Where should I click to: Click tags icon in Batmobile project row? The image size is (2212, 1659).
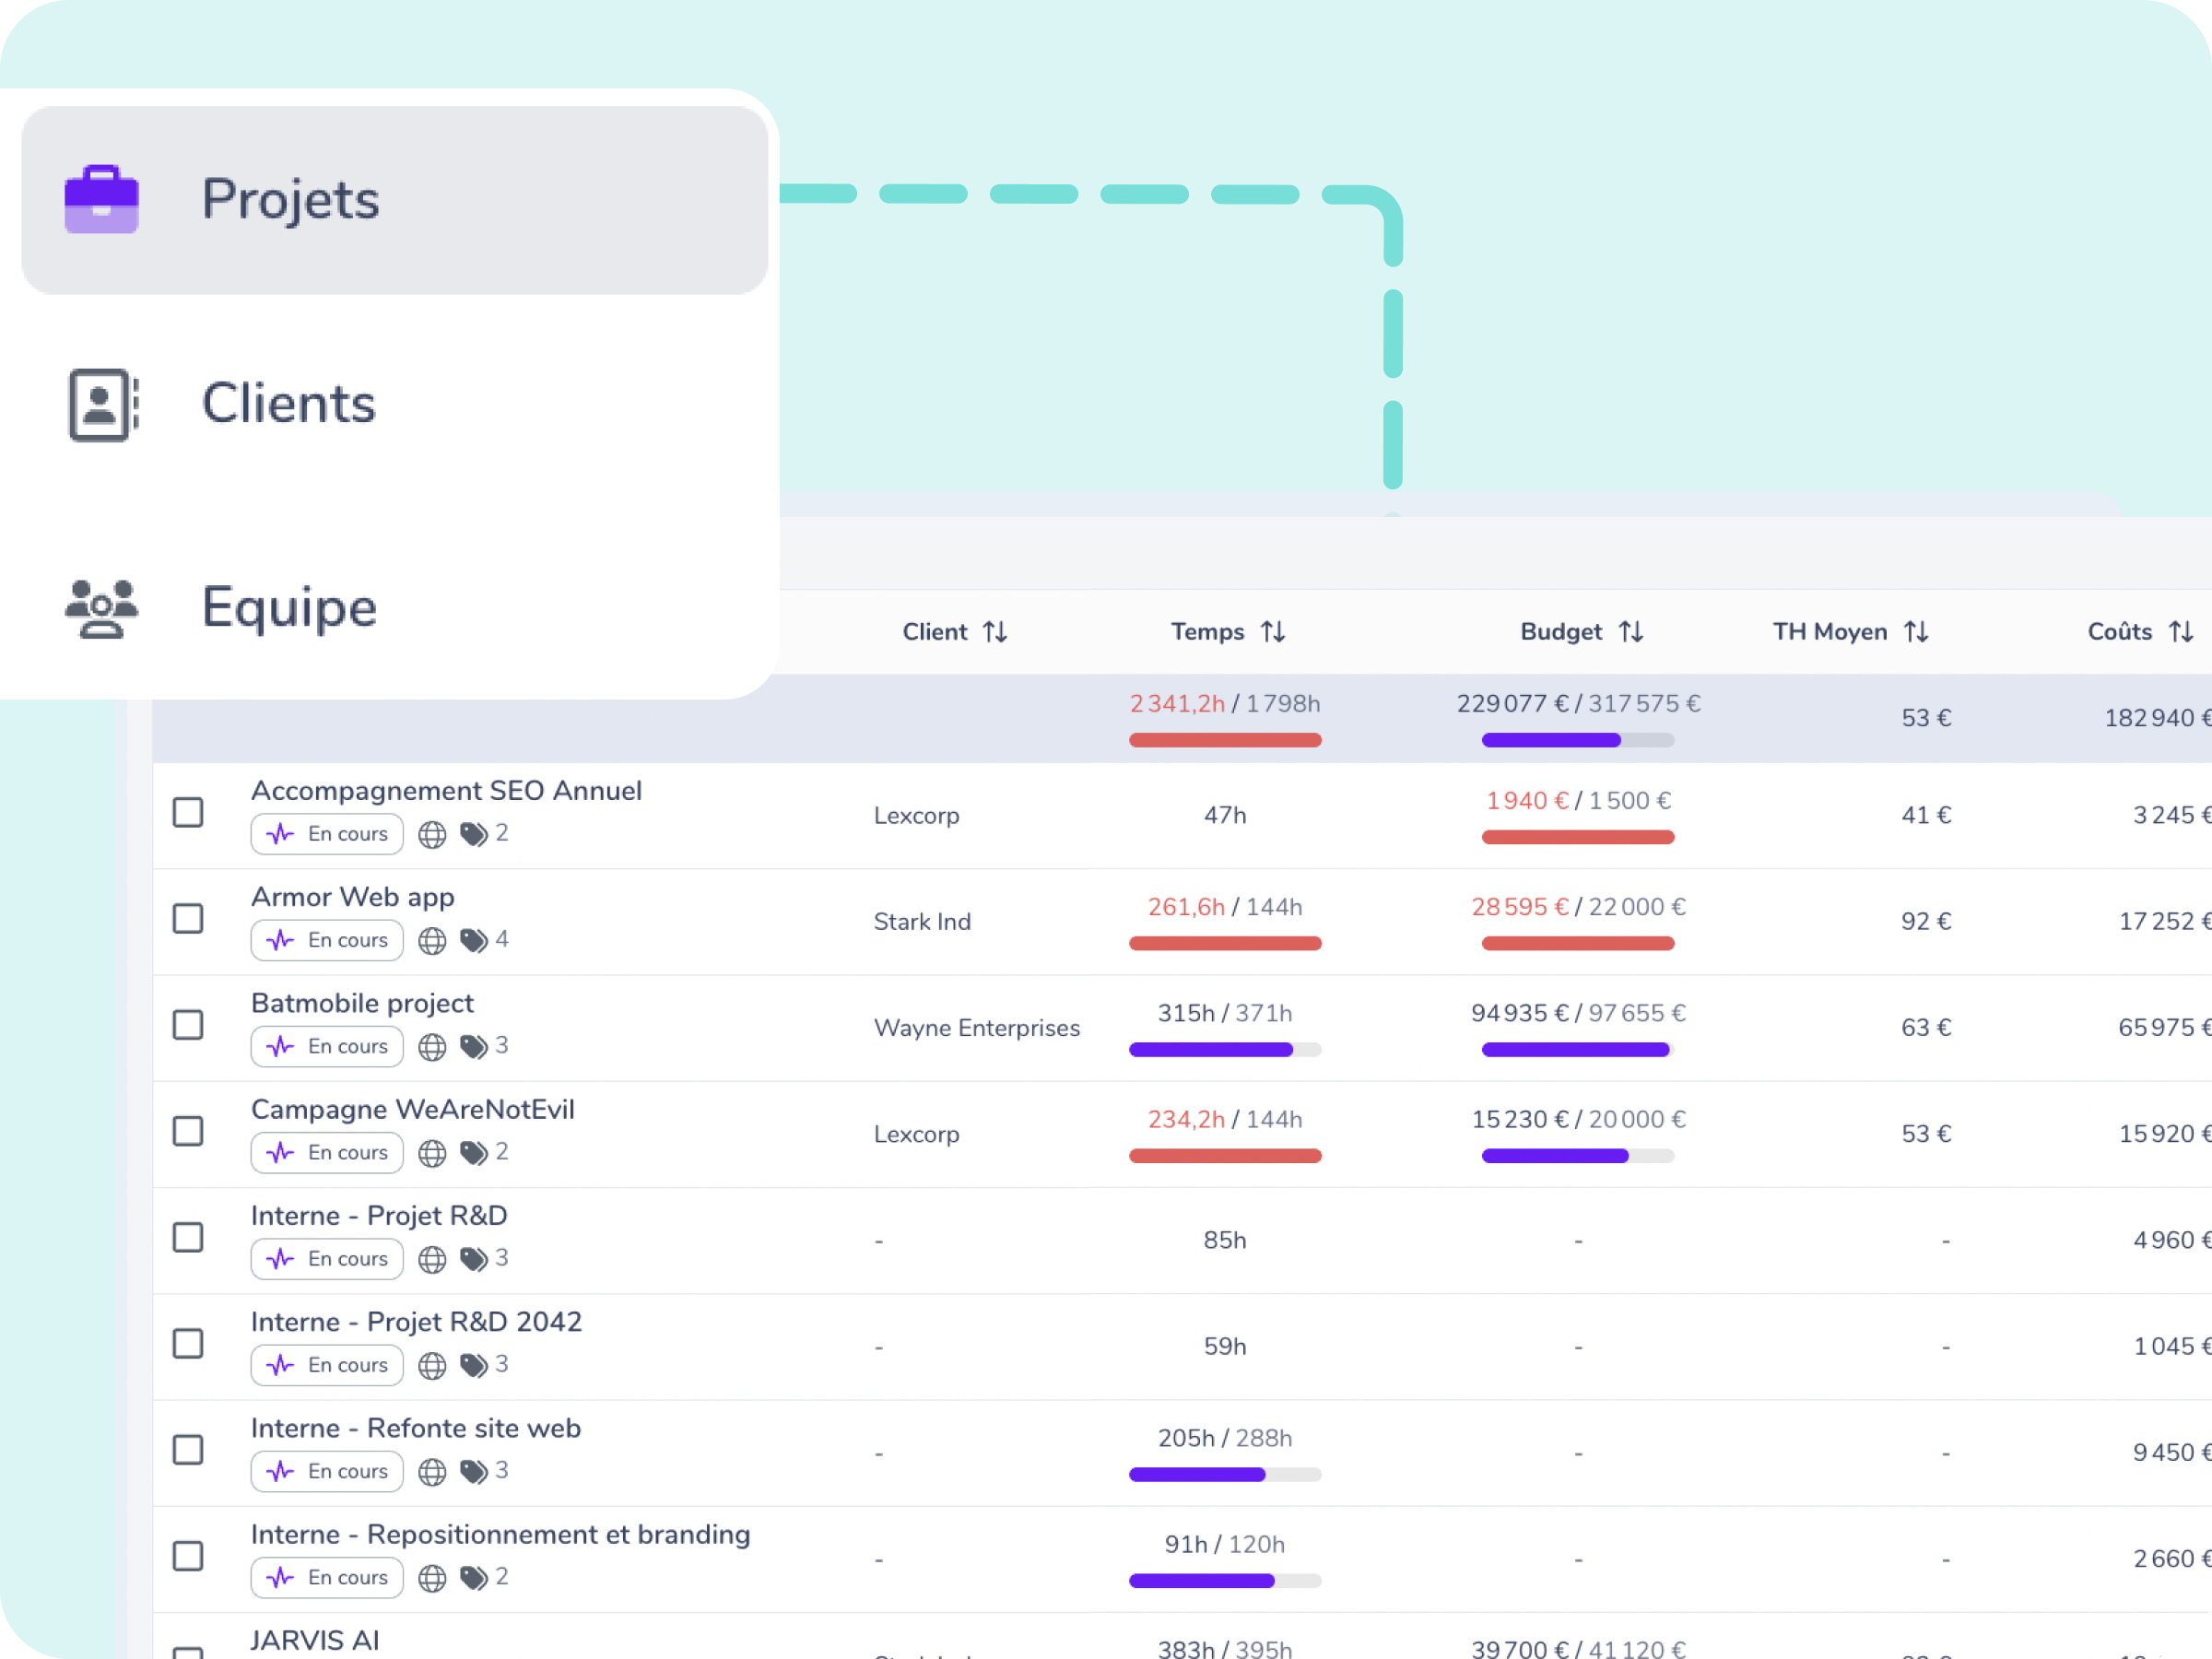click(474, 1047)
